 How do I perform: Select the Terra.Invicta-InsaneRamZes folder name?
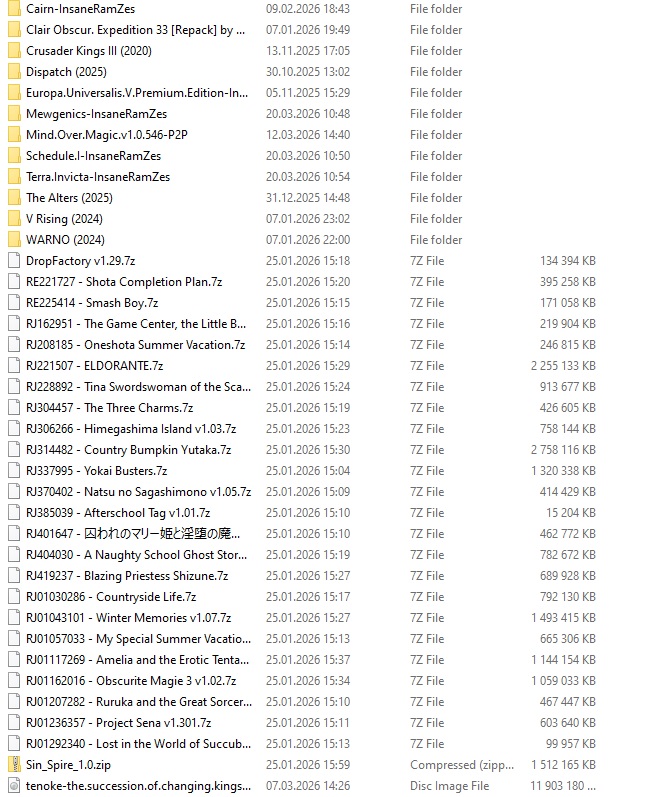click(x=98, y=177)
